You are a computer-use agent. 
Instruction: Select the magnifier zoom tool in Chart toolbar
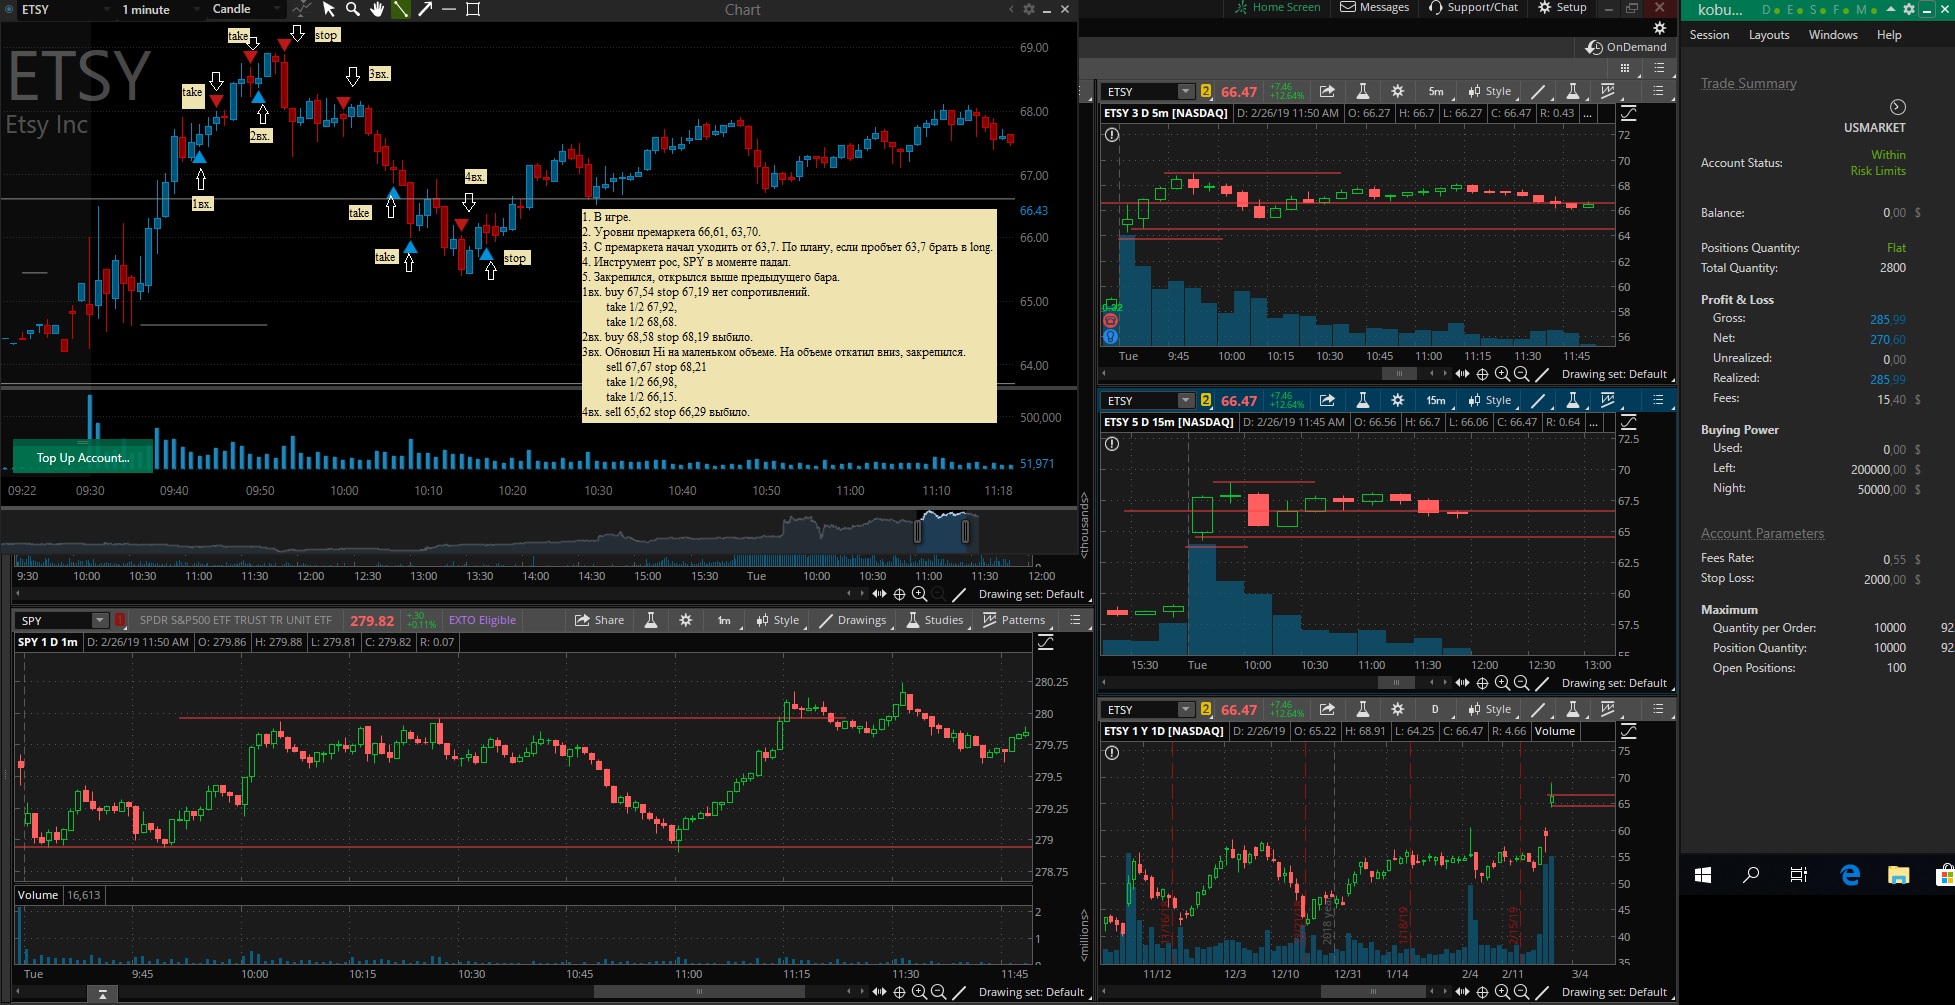353,9
